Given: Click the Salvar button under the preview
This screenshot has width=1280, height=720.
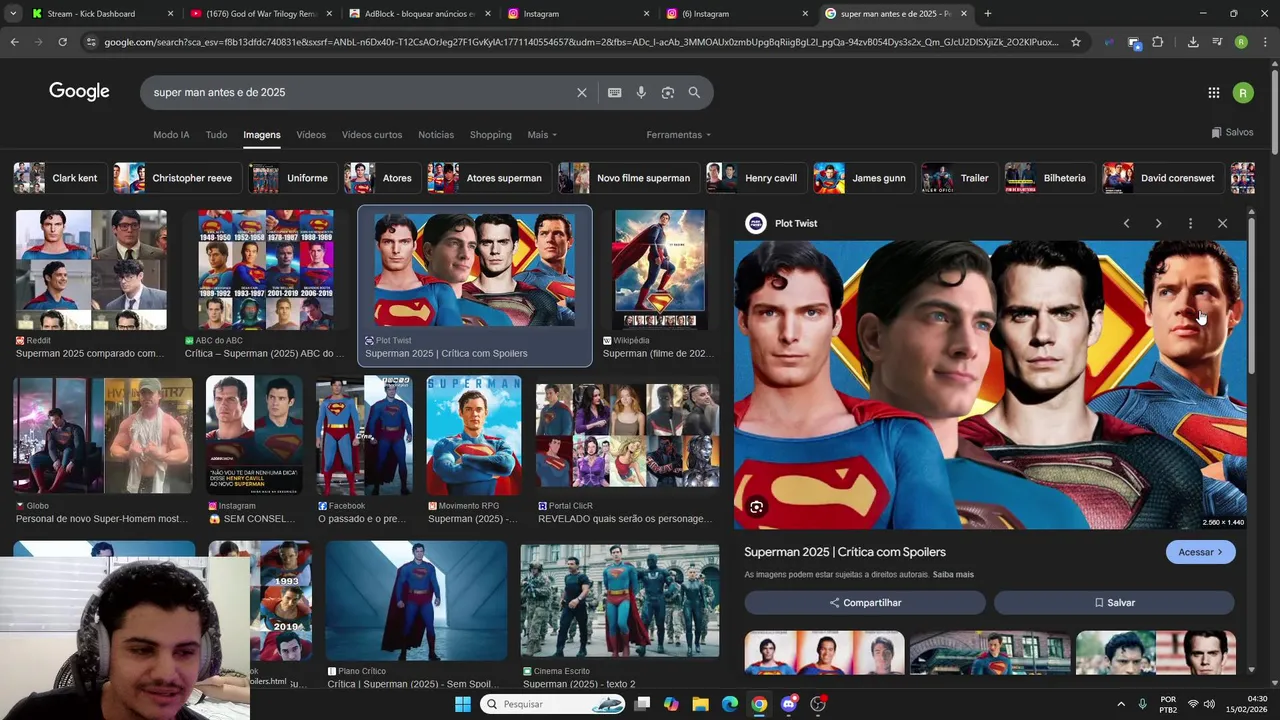Looking at the screenshot, I should [1114, 603].
